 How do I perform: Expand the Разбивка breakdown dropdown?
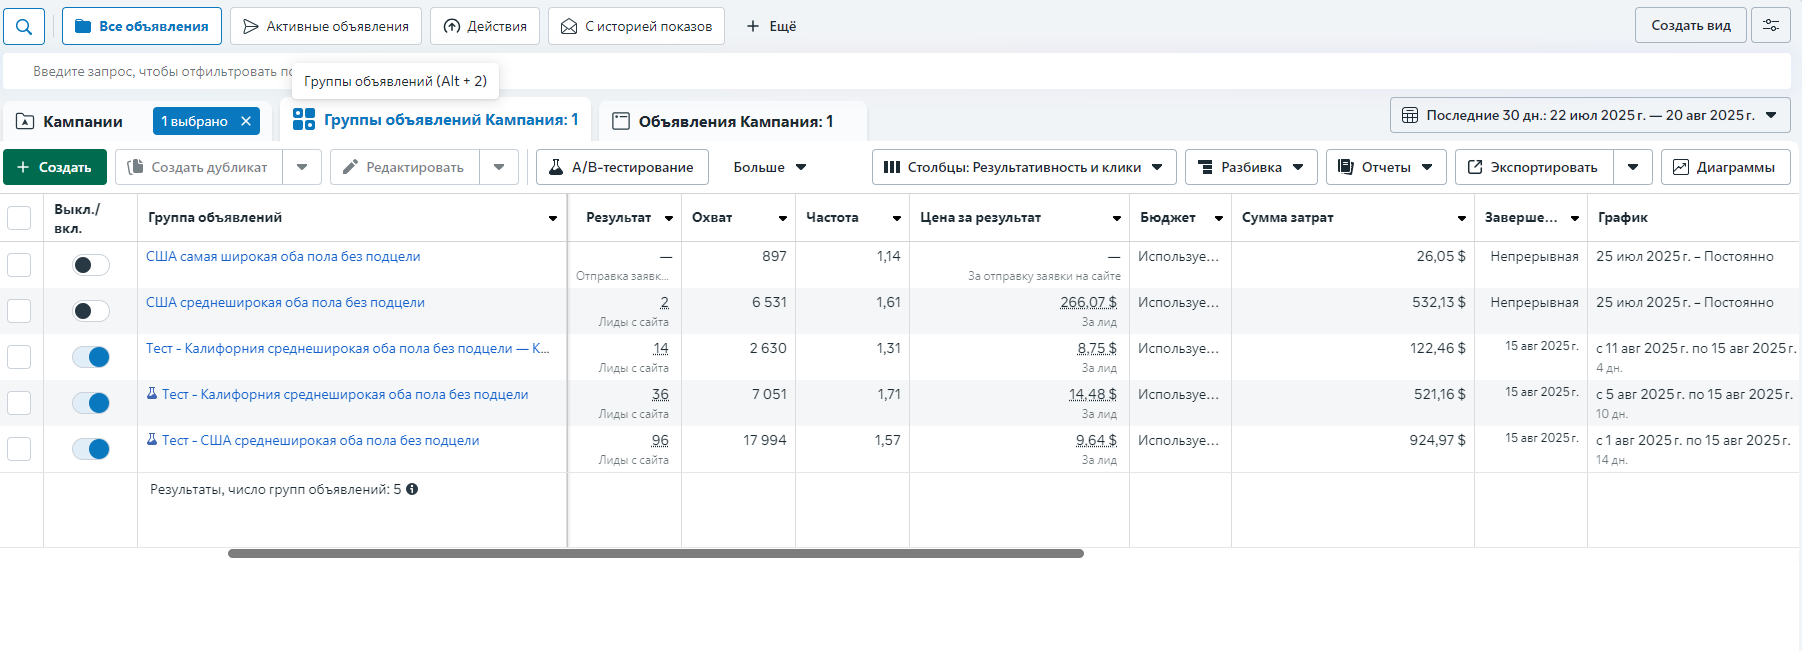click(1250, 167)
